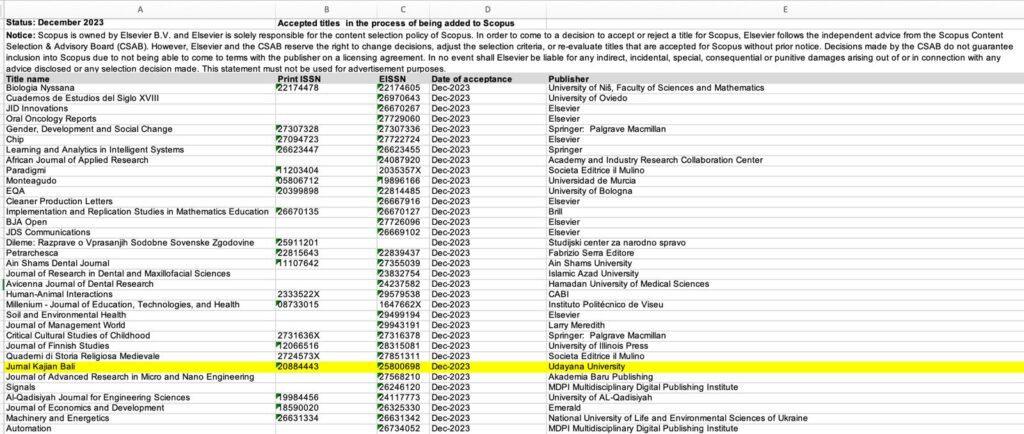
Task: Select 'Cleaner Production Letters' cell
Action: 140,201
